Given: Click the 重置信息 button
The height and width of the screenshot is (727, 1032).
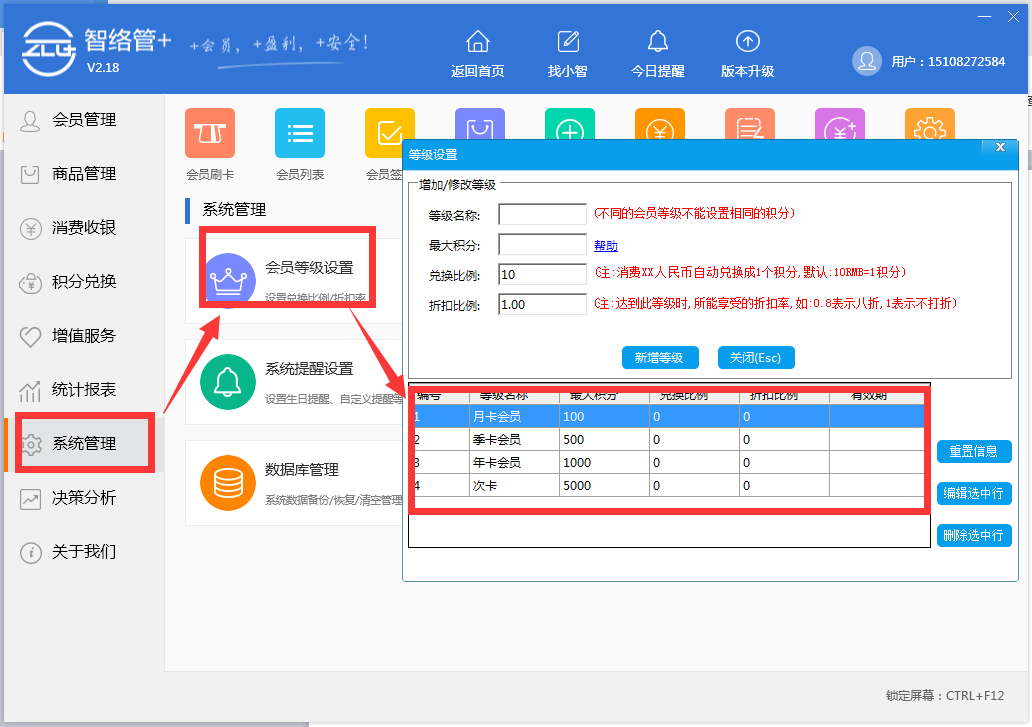Looking at the screenshot, I should (x=974, y=451).
